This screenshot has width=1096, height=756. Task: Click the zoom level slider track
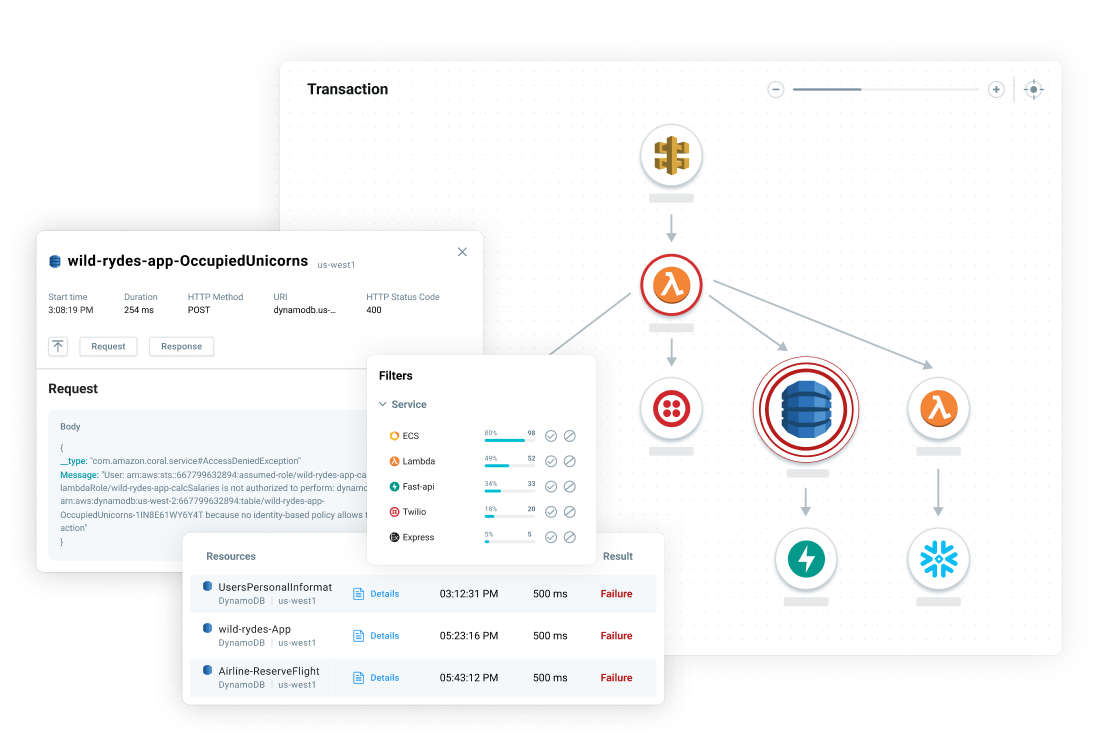tap(886, 89)
